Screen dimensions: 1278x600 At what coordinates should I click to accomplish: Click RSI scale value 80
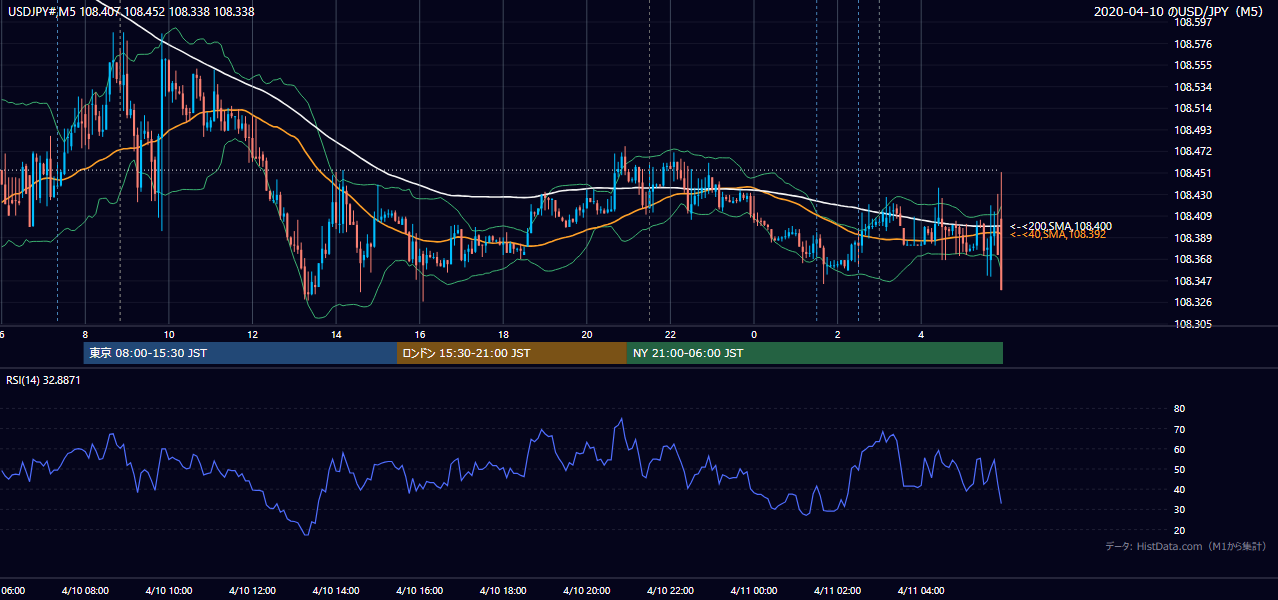click(x=1180, y=409)
